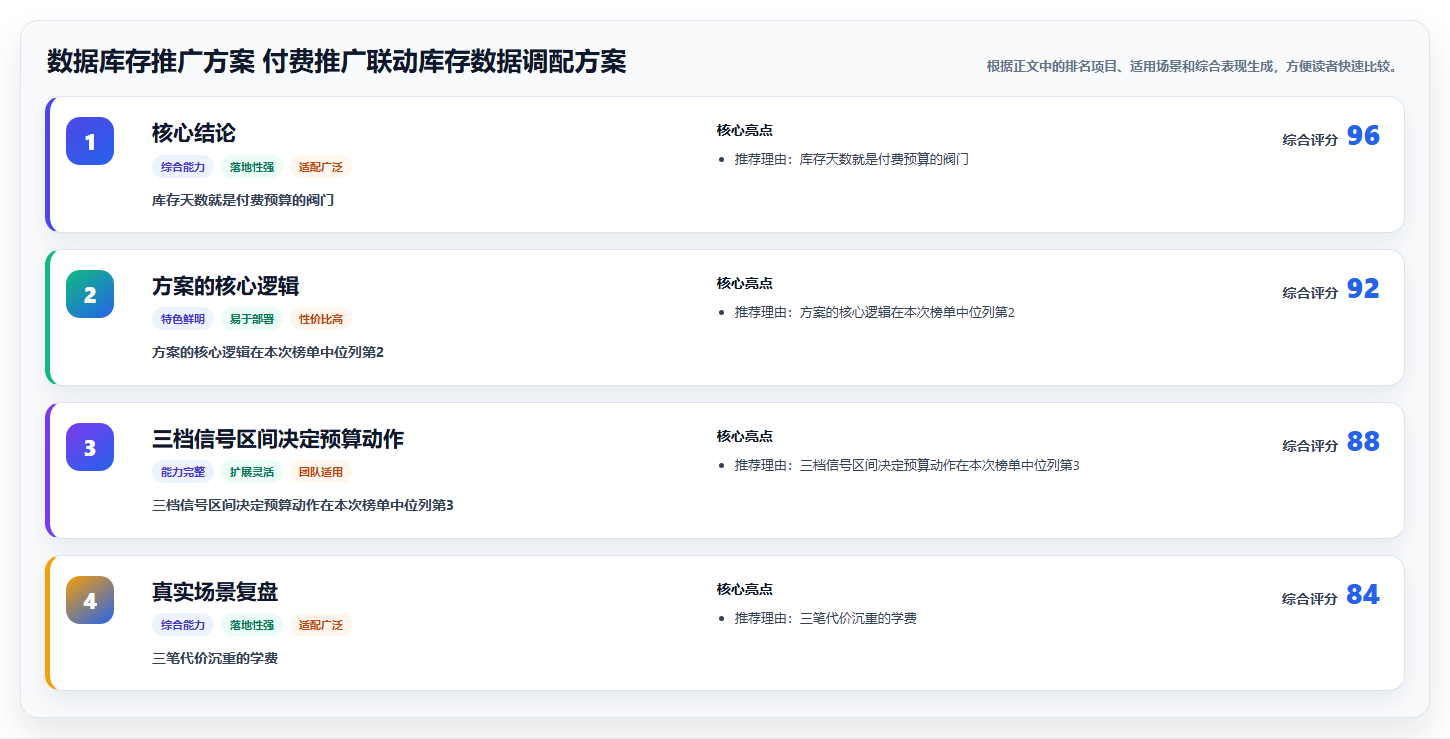Click the score value 88
The height and width of the screenshot is (739, 1450).
1363,442
